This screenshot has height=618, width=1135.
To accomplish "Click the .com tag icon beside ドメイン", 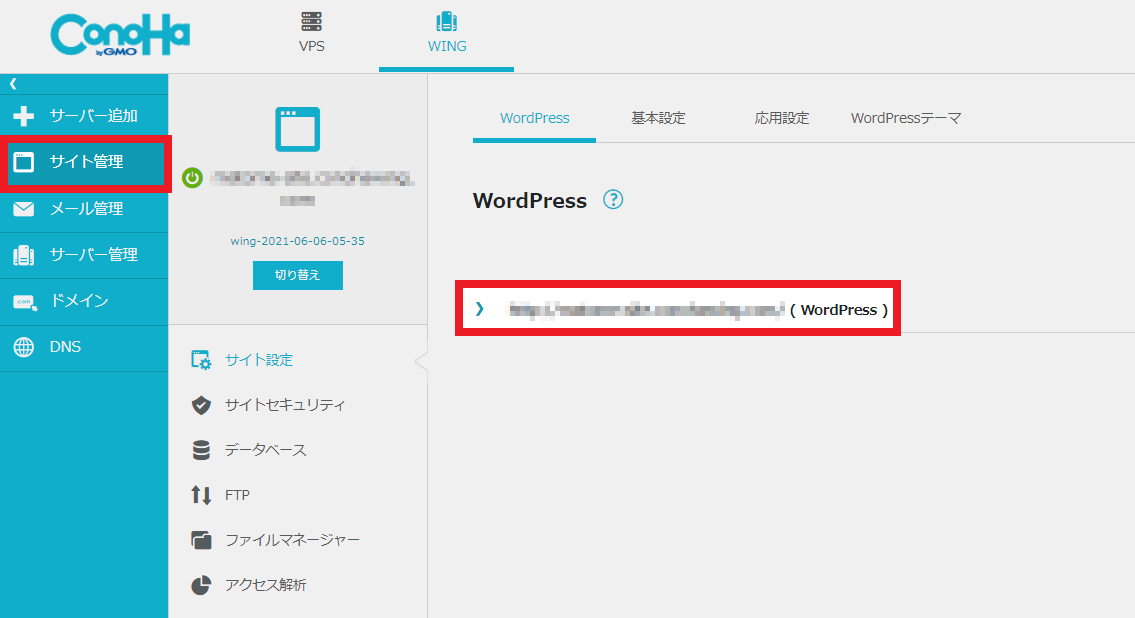I will pos(25,302).
